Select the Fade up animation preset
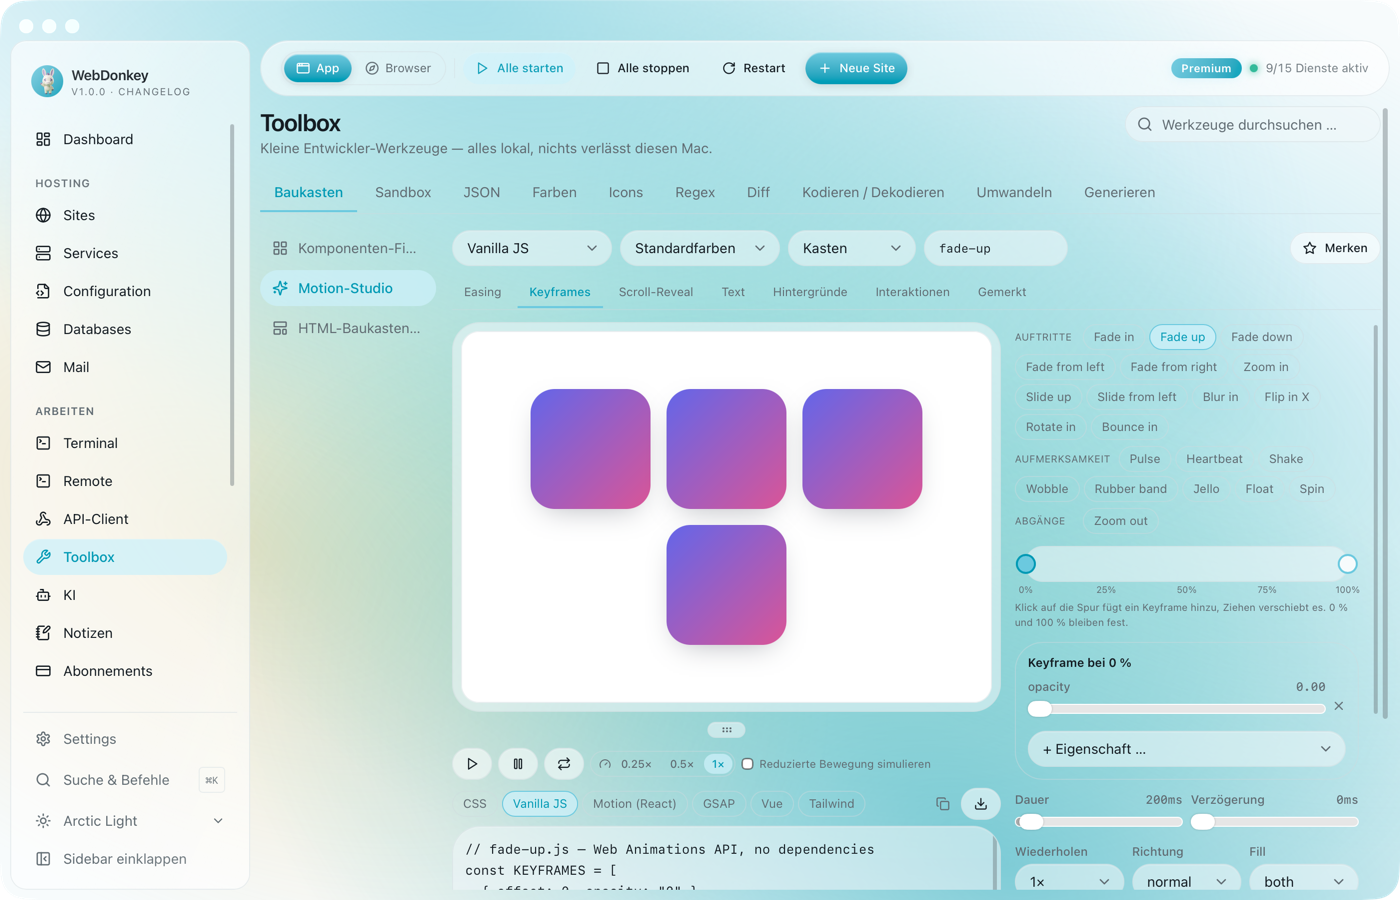1400x900 pixels. point(1182,337)
